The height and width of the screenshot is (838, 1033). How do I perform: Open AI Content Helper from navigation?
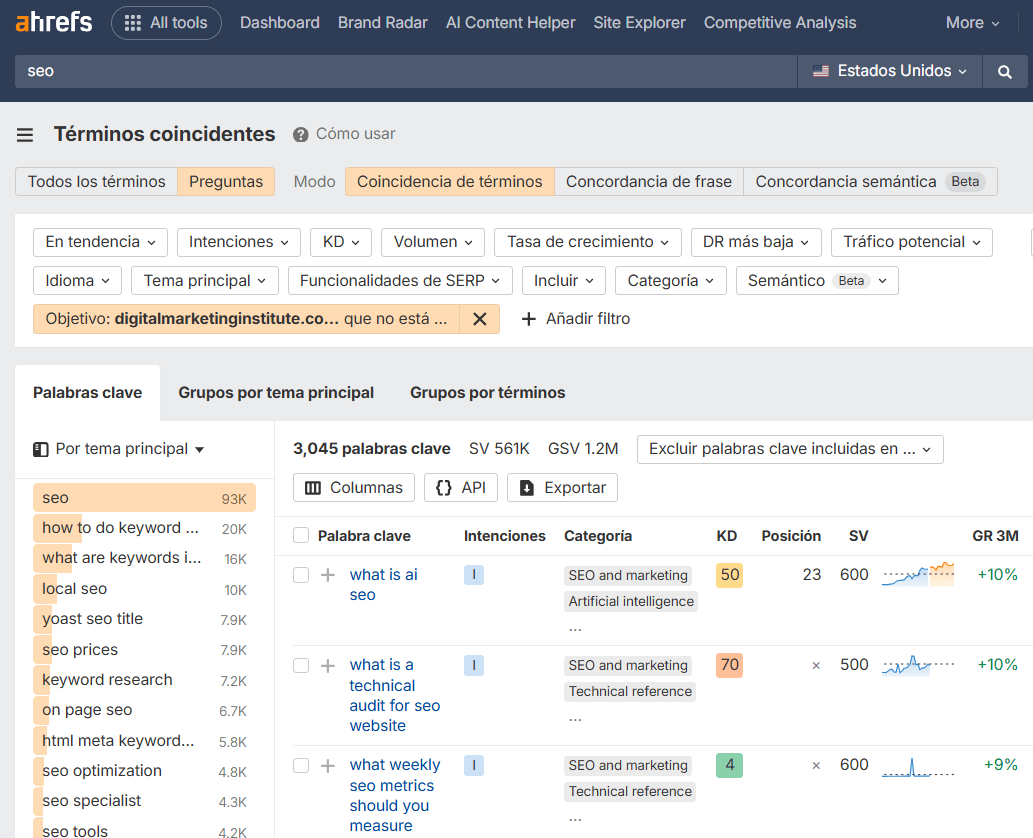[511, 23]
